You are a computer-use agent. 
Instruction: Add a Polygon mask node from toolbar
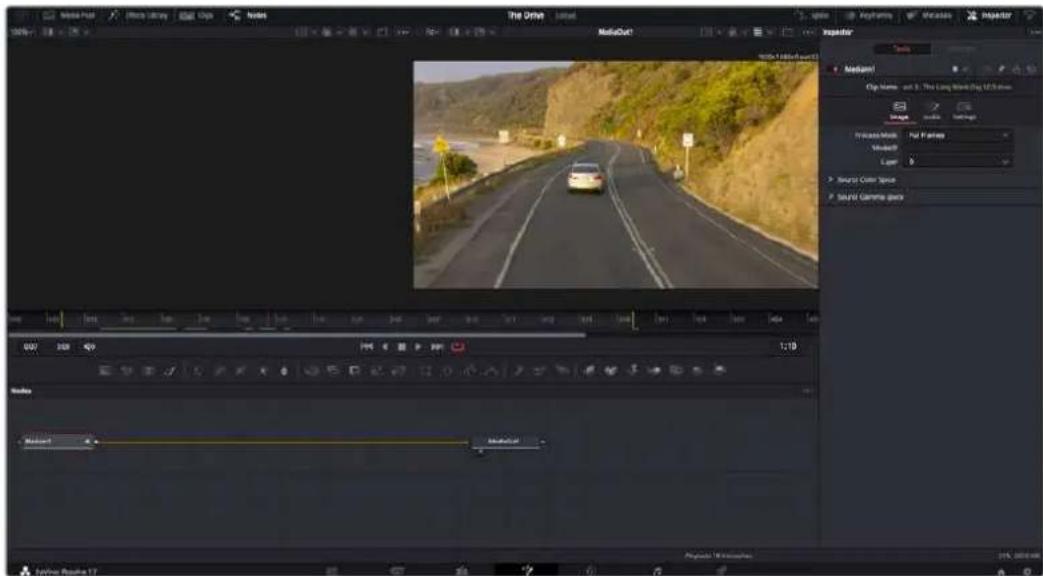coord(470,370)
